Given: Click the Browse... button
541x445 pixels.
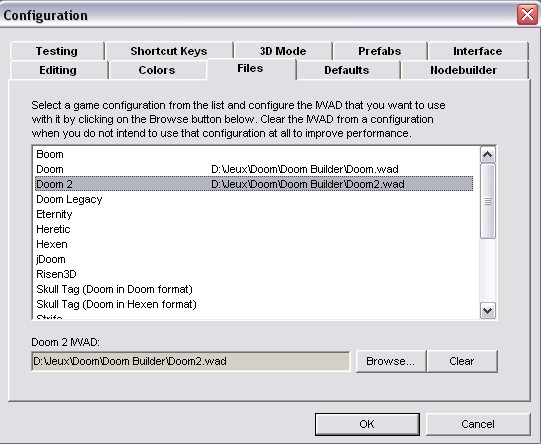Looking at the screenshot, I should coord(391,361).
